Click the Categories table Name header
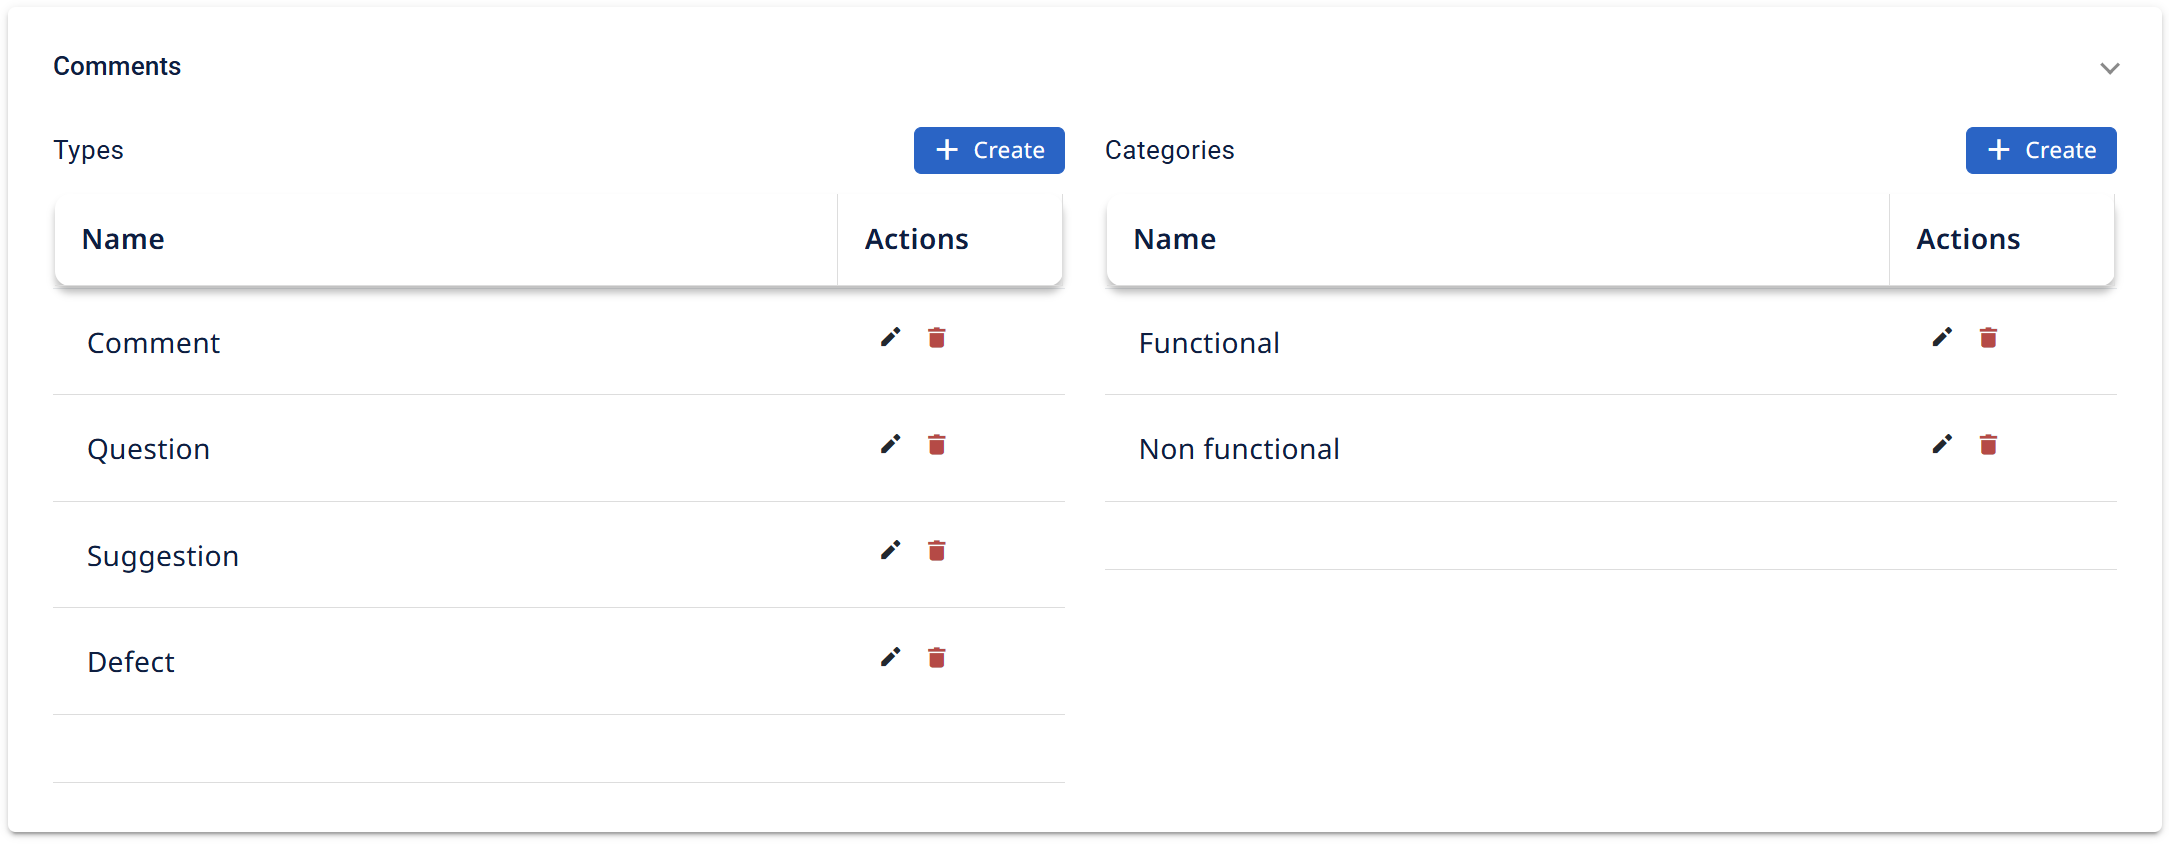Viewport: 2169px width, 846px height. [1175, 239]
